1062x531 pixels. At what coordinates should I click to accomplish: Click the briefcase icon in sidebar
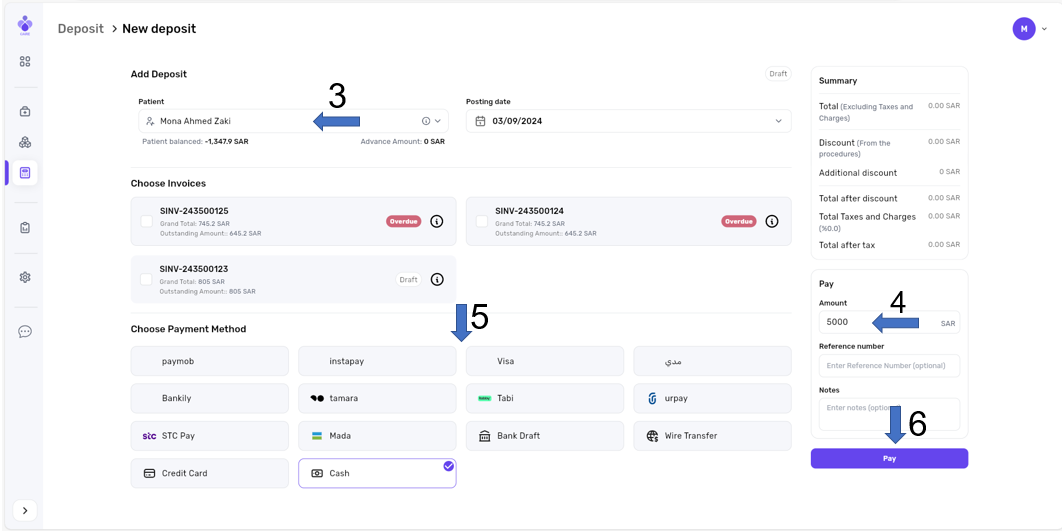pos(25,111)
